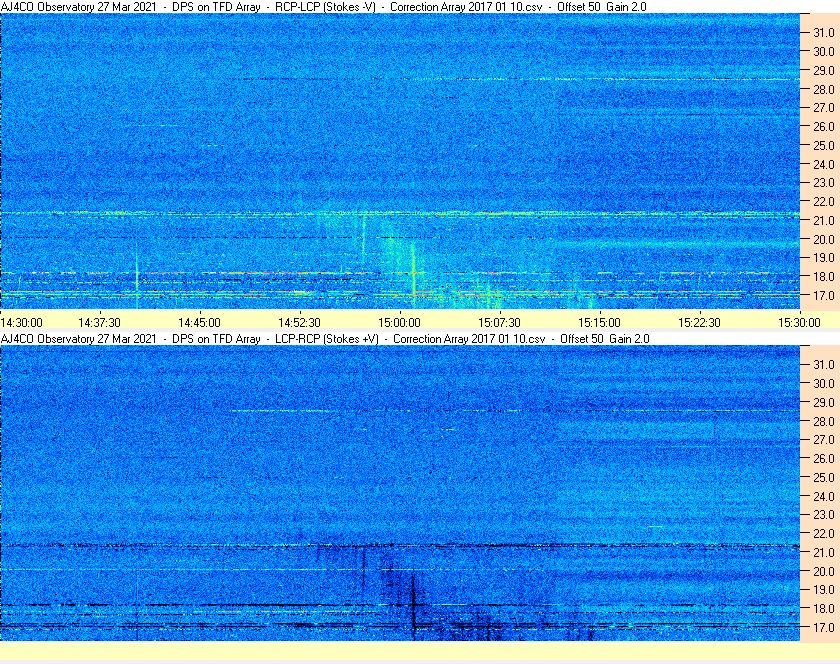The image size is (840, 664).
Task: Click 31.0 frequency label on Stokes -V plot
Action: 824,33
